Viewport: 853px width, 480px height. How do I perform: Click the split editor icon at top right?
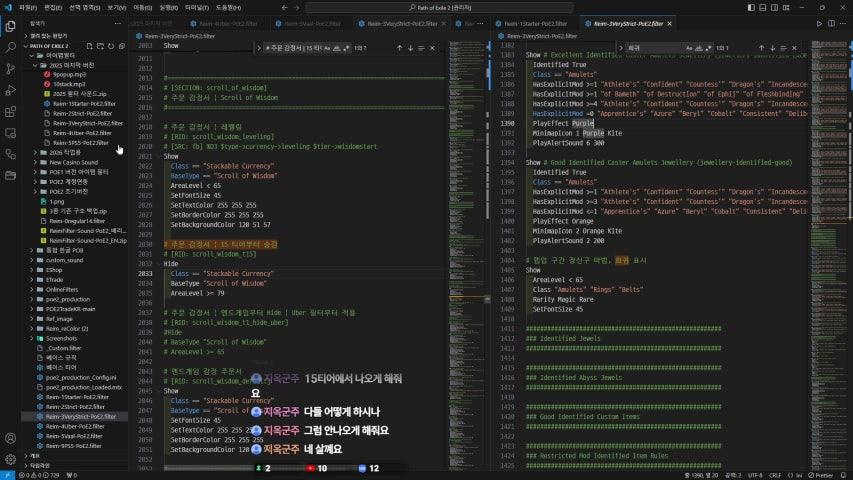click(x=832, y=22)
